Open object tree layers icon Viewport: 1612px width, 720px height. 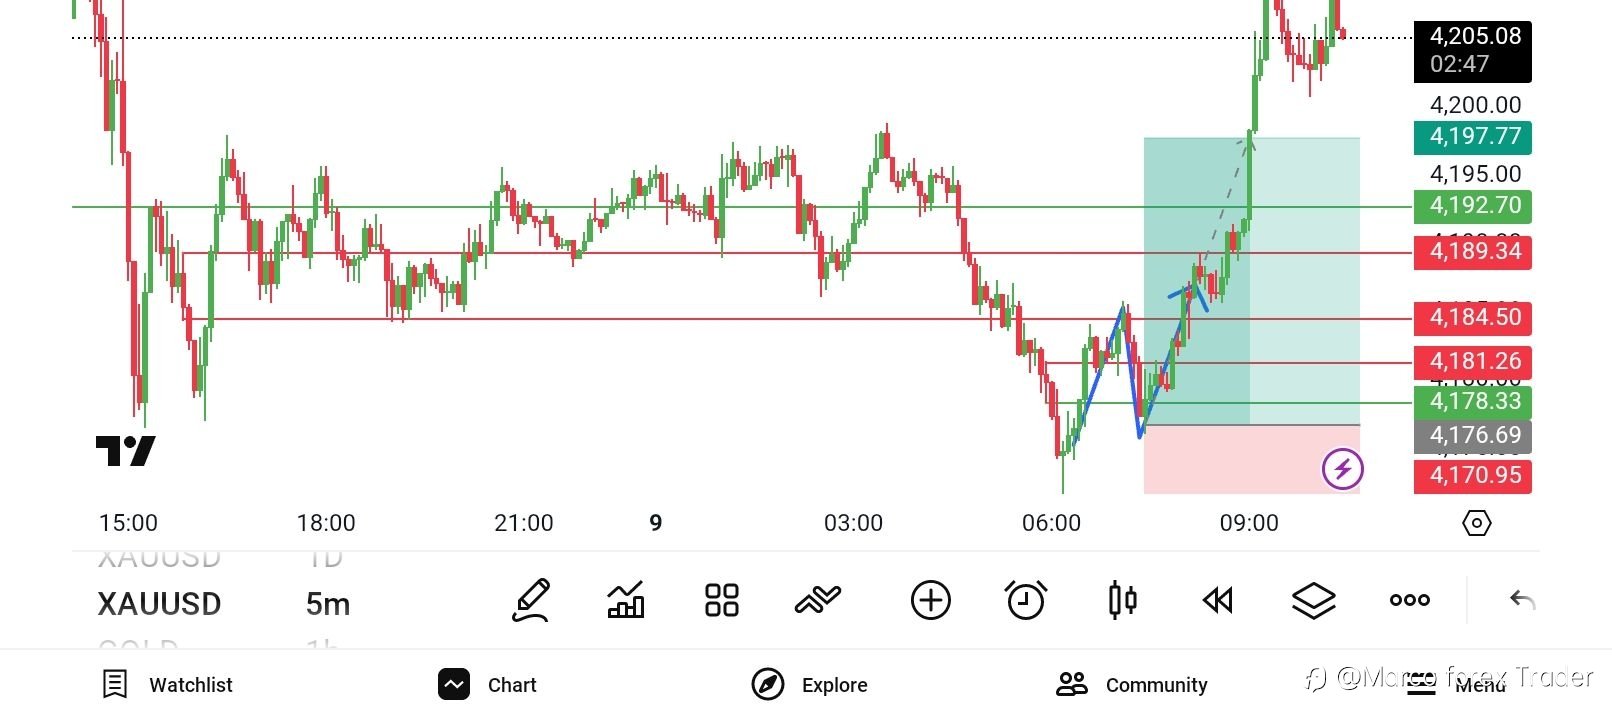1313,600
